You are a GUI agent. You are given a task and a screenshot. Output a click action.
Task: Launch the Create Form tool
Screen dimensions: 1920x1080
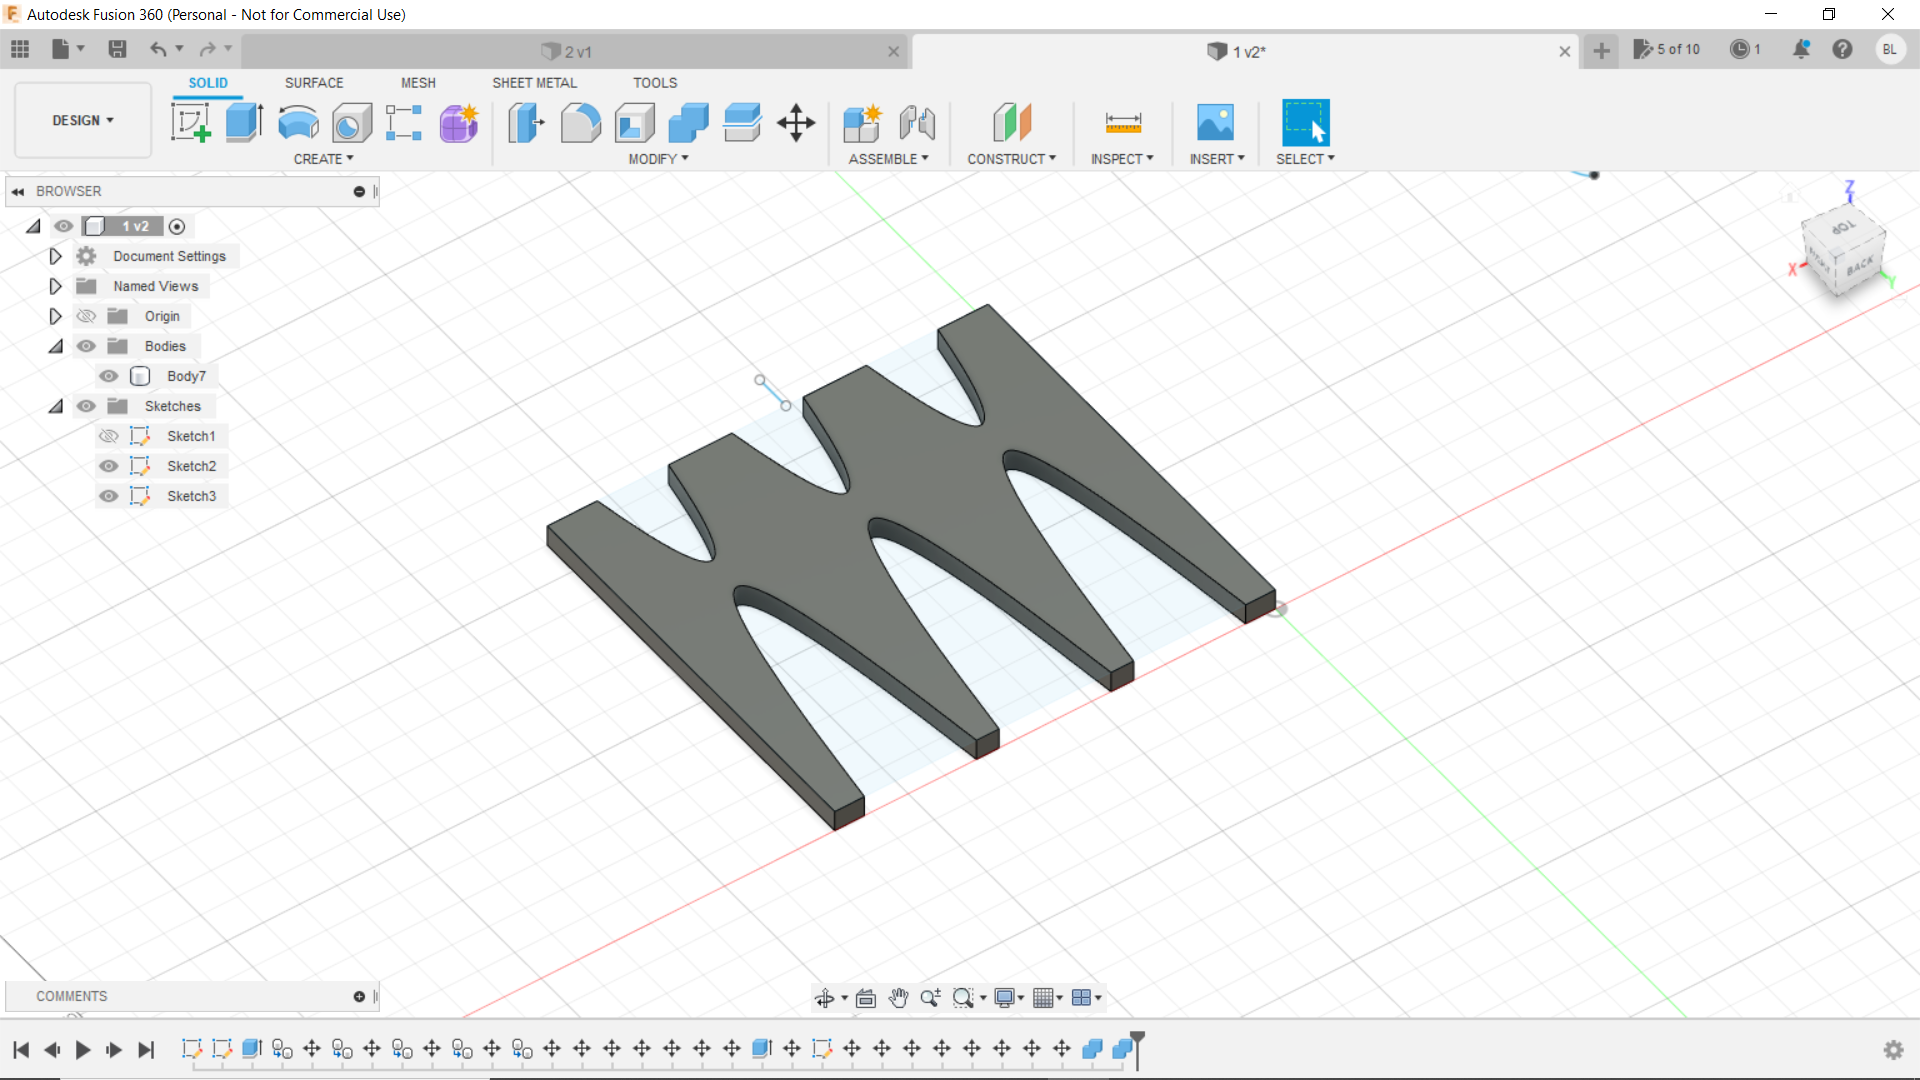tap(458, 122)
